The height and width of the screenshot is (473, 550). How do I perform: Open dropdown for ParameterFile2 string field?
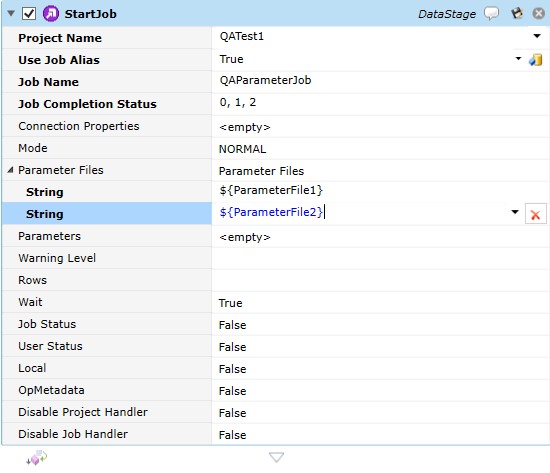pos(515,212)
